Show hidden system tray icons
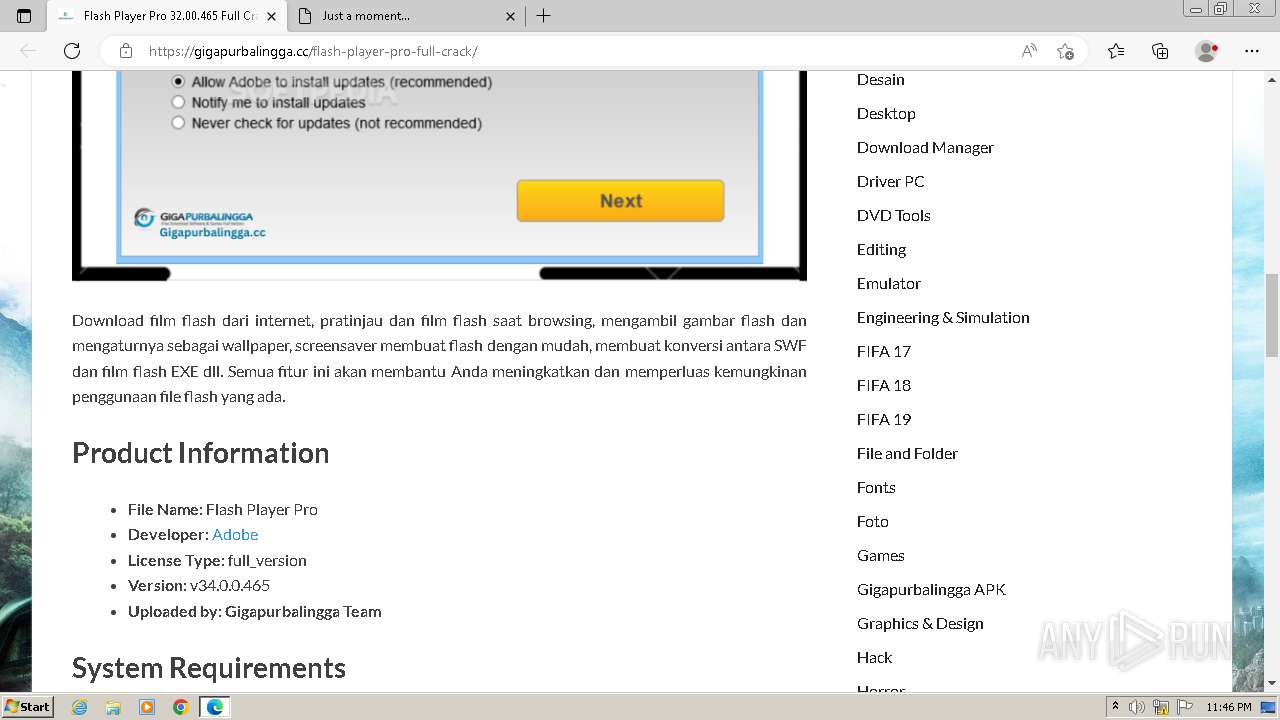 pyautogui.click(x=1115, y=707)
